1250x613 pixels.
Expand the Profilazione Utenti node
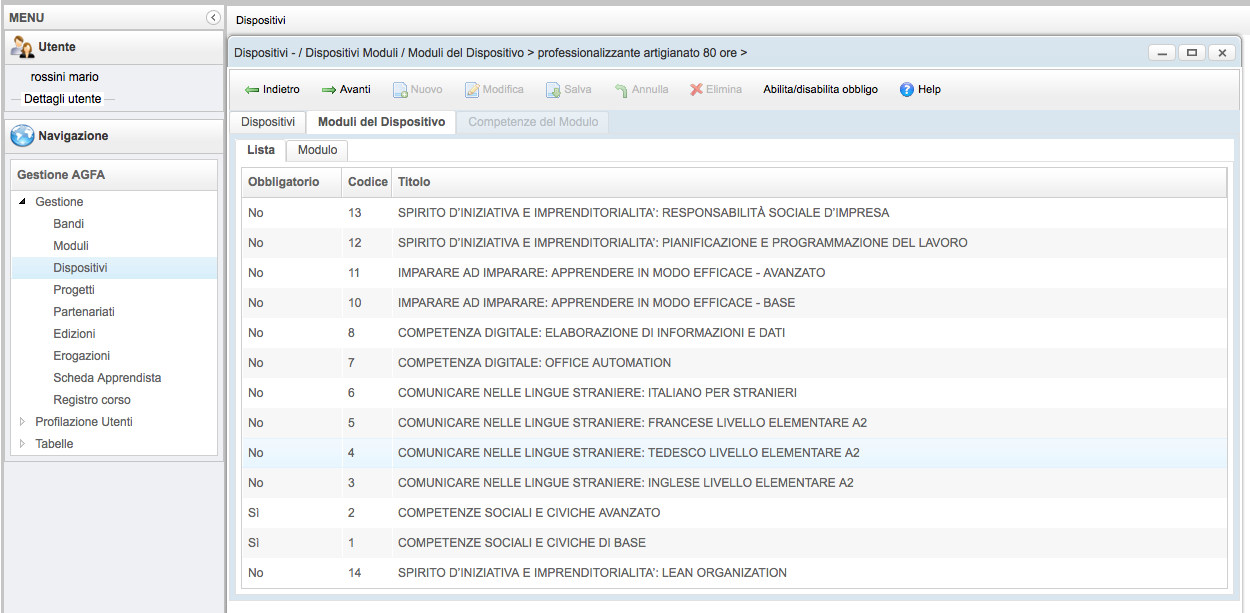[23, 422]
